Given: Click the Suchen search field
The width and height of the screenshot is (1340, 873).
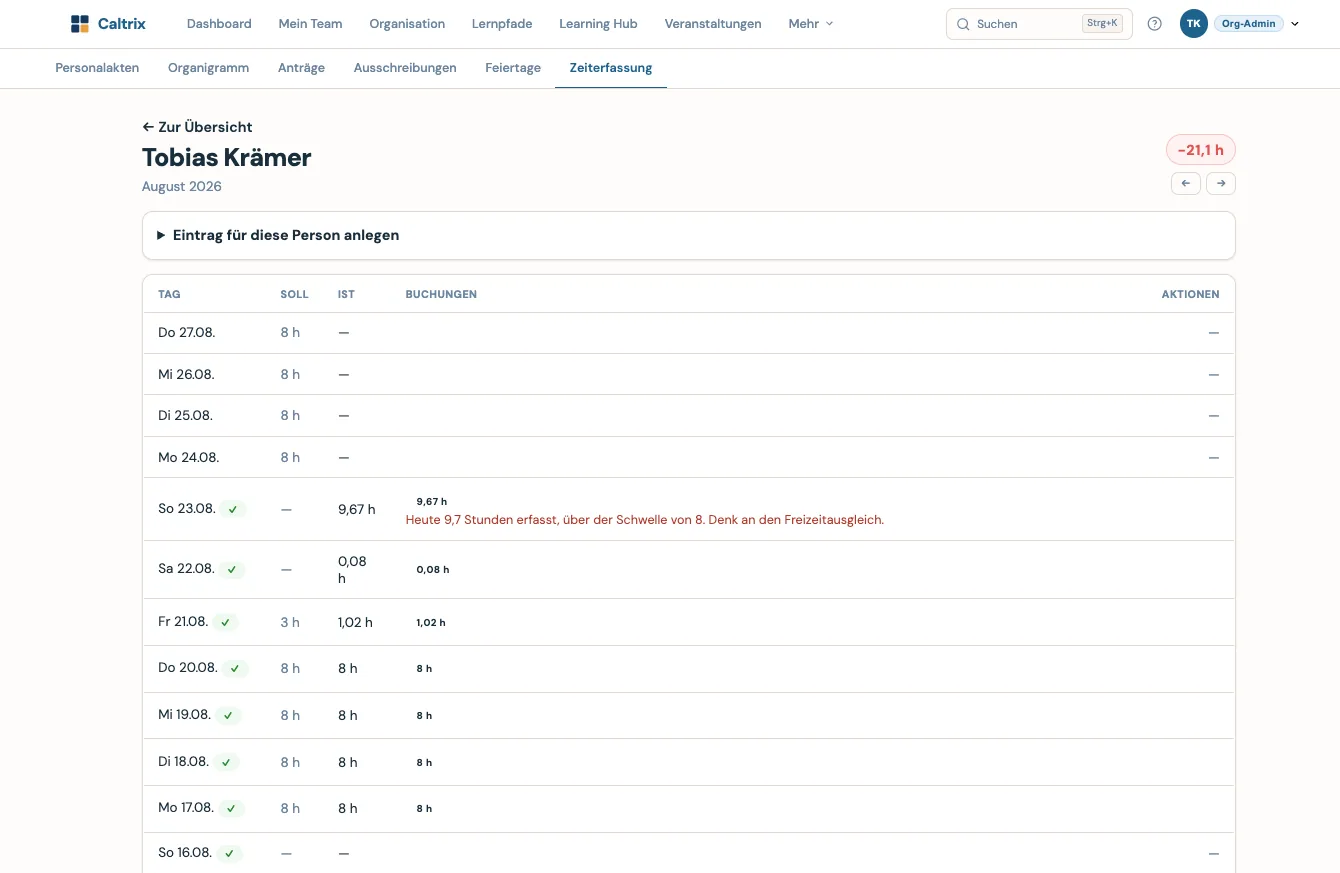Looking at the screenshot, I should (1039, 24).
